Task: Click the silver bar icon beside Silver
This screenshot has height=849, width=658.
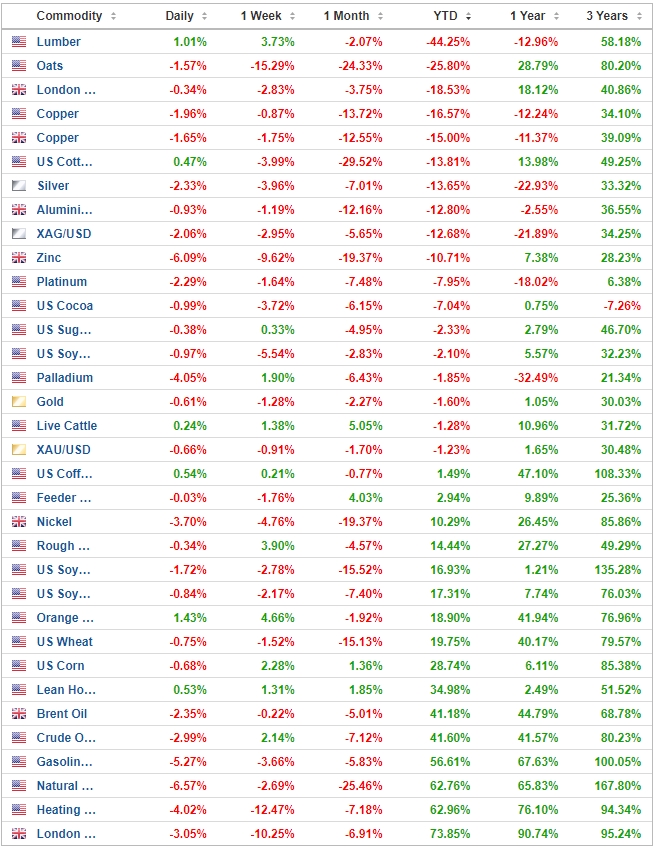Action: click(x=19, y=186)
